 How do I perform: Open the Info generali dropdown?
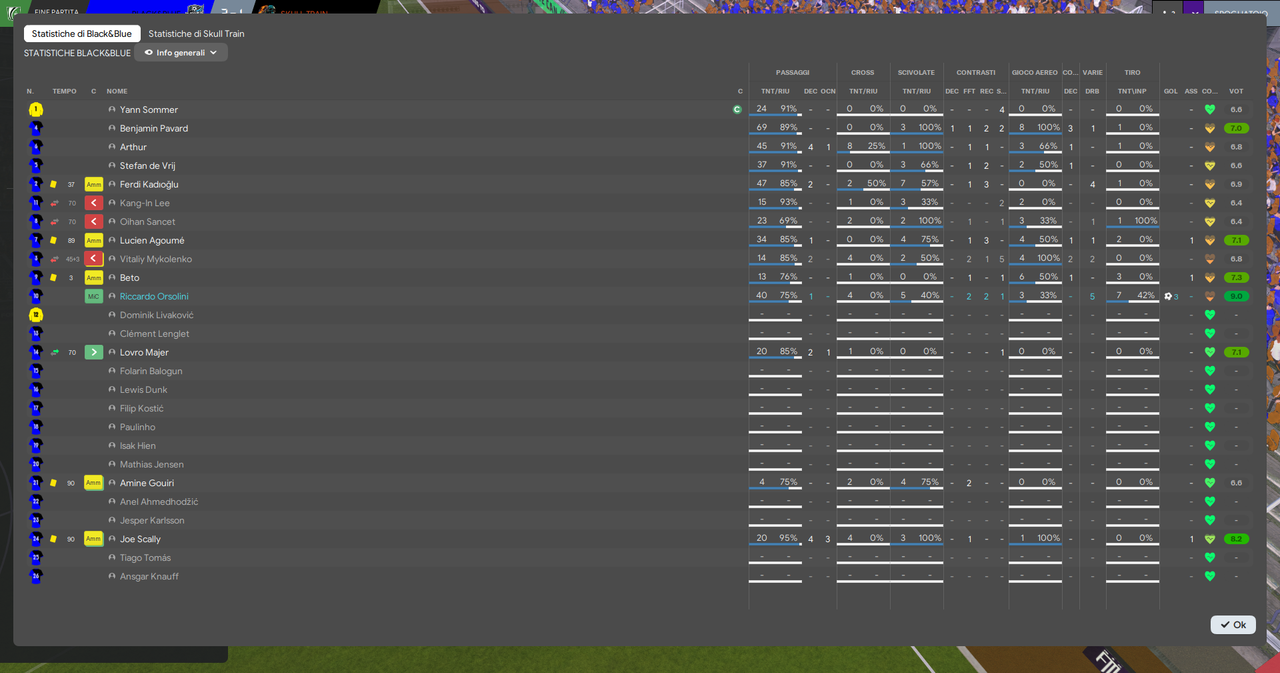(181, 53)
